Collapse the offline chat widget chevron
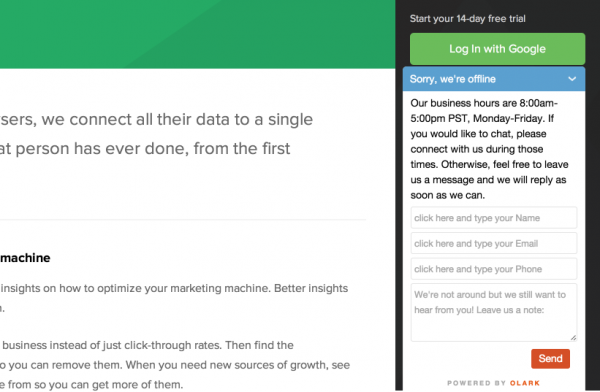 [572, 79]
